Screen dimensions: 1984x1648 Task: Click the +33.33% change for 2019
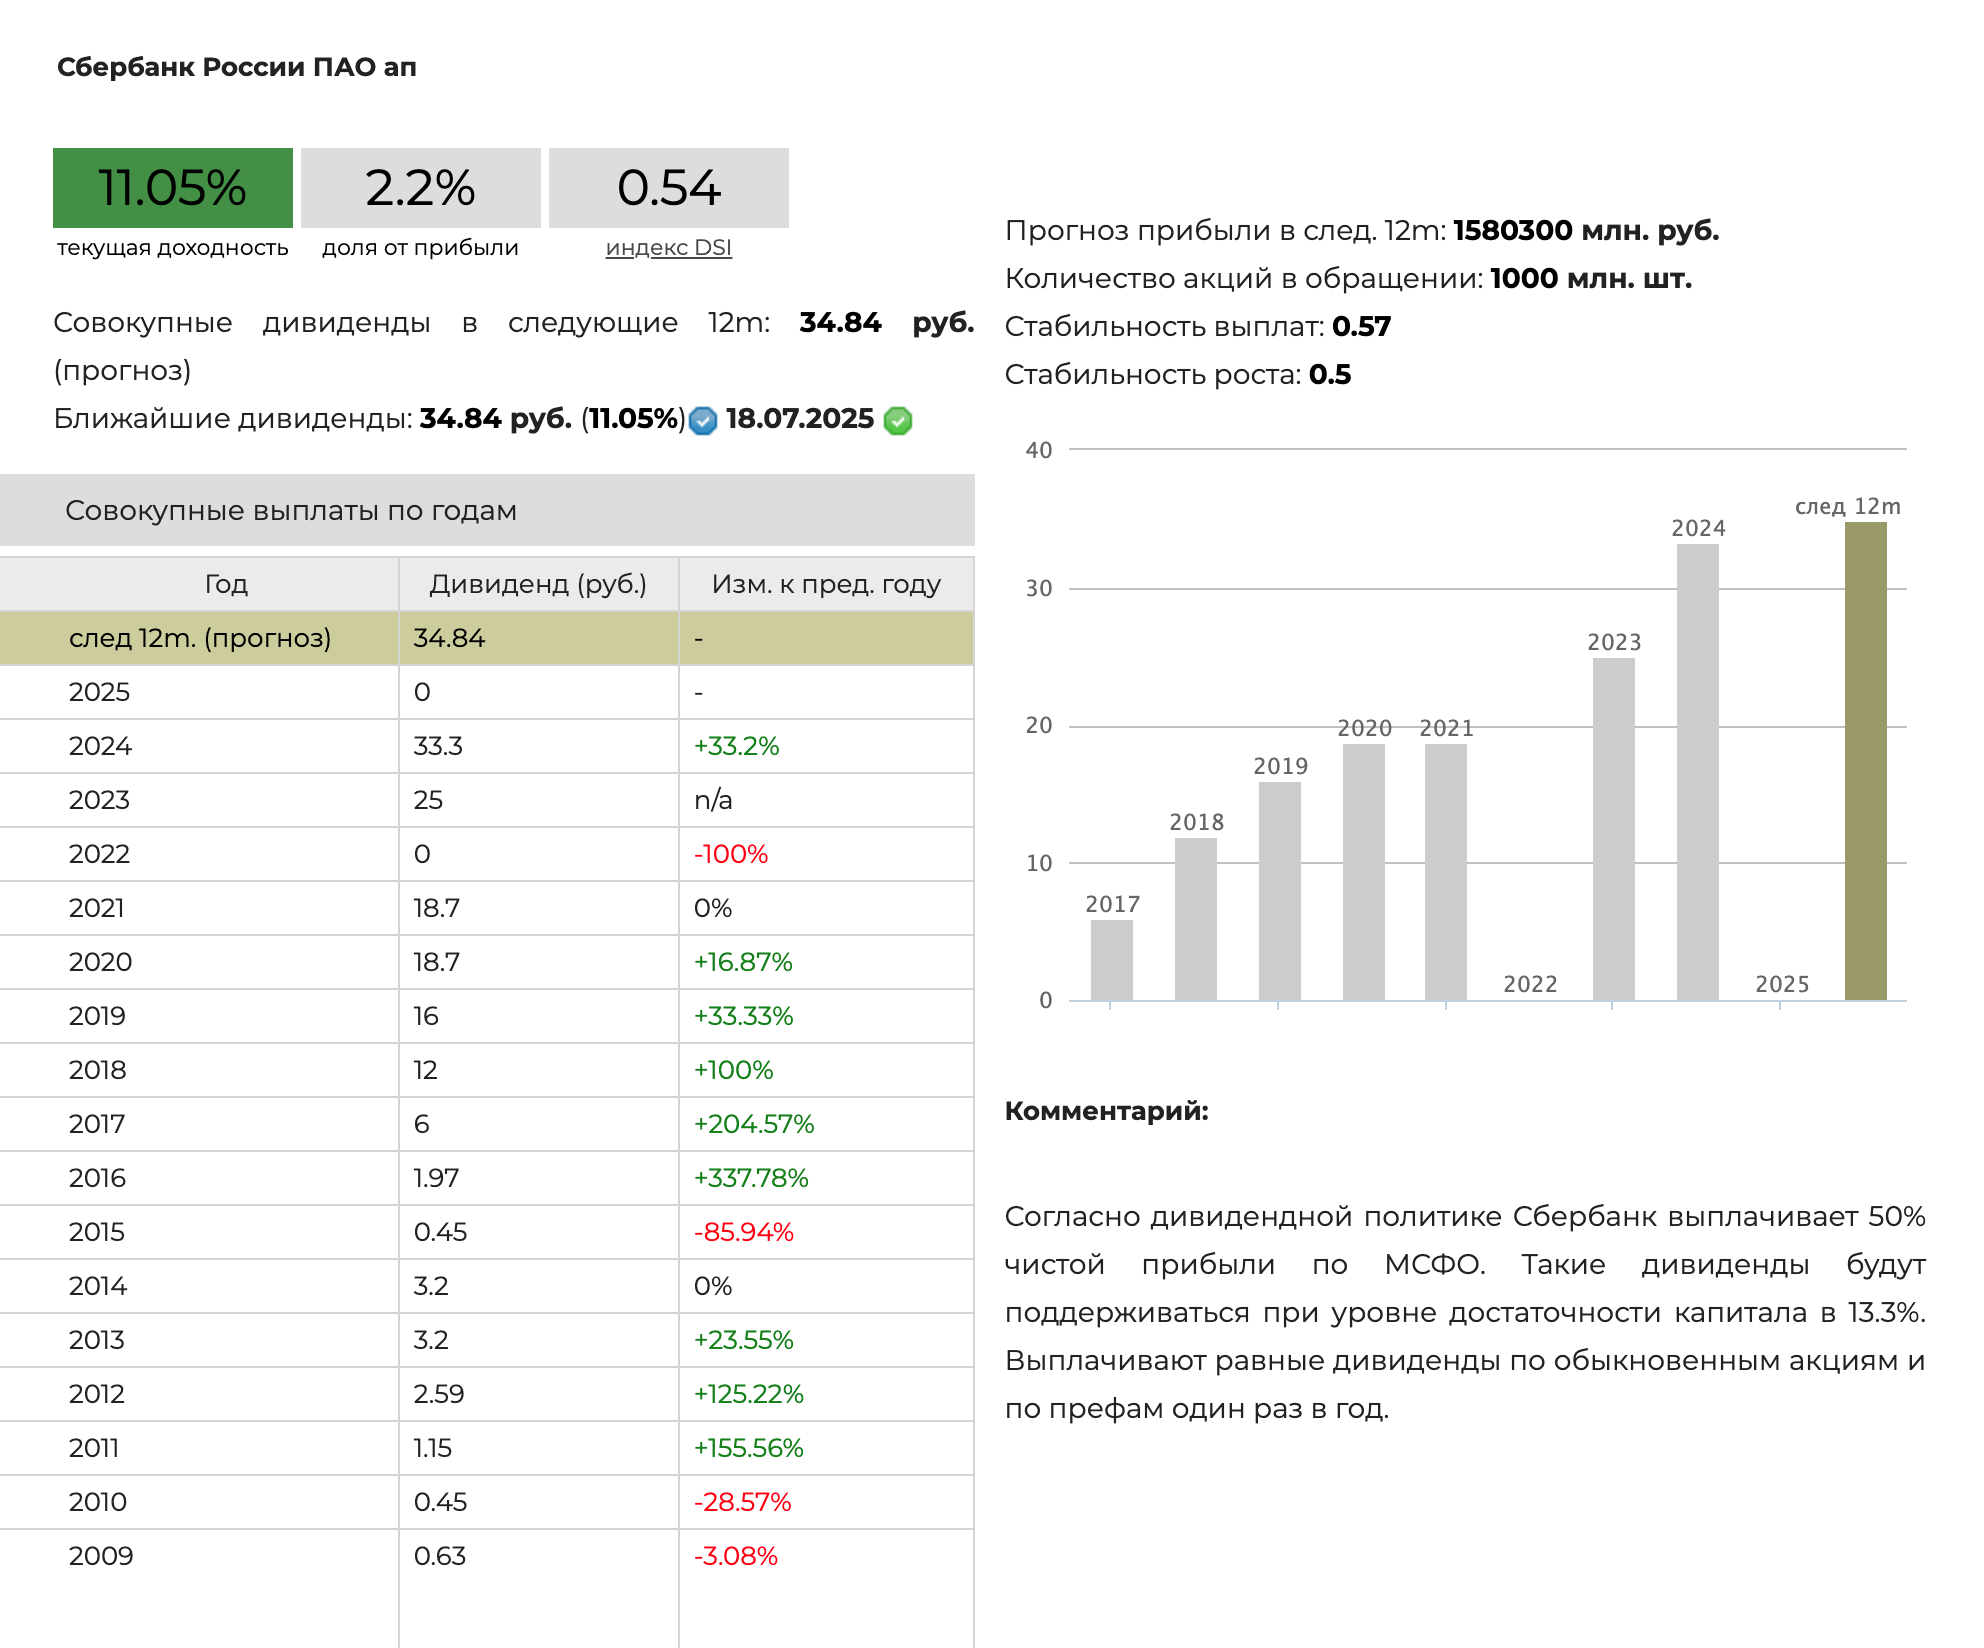tap(744, 1016)
